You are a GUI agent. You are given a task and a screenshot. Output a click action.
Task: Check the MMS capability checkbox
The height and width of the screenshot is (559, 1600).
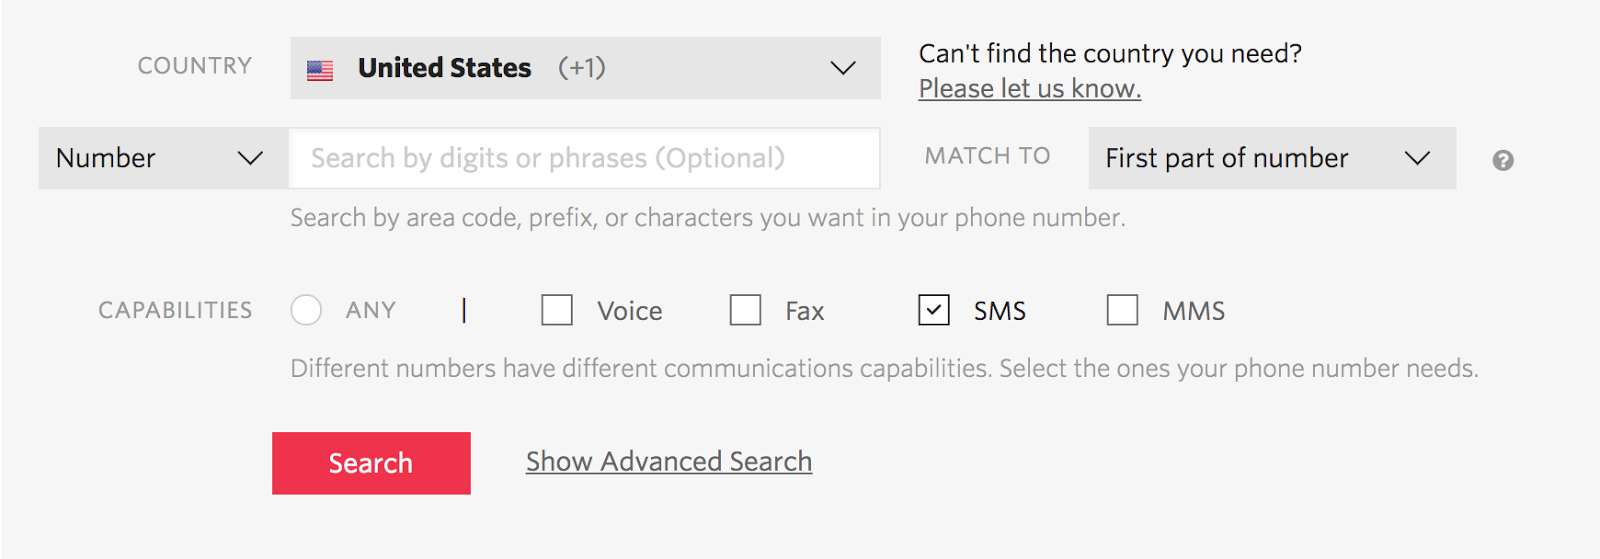pyautogui.click(x=1122, y=310)
